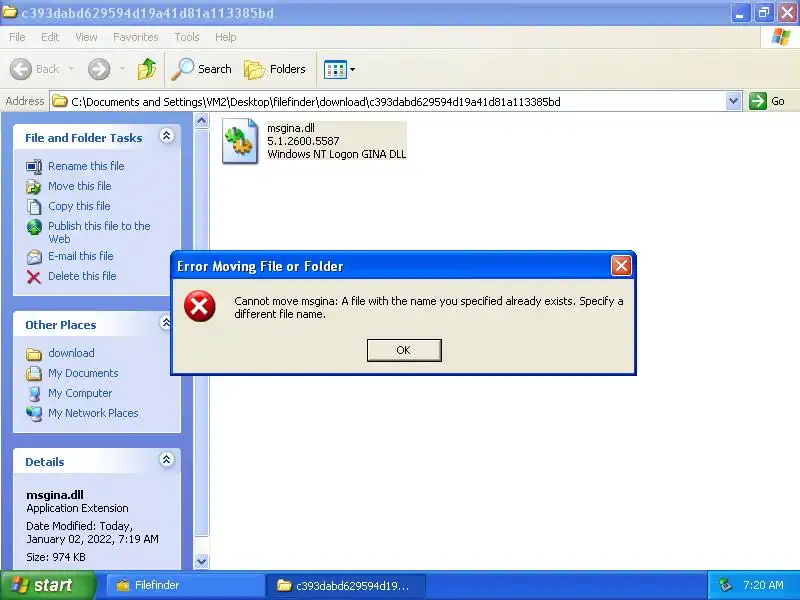Click the Windows flag logo in toolbar
The height and width of the screenshot is (600, 800).
pyautogui.click(x=781, y=37)
